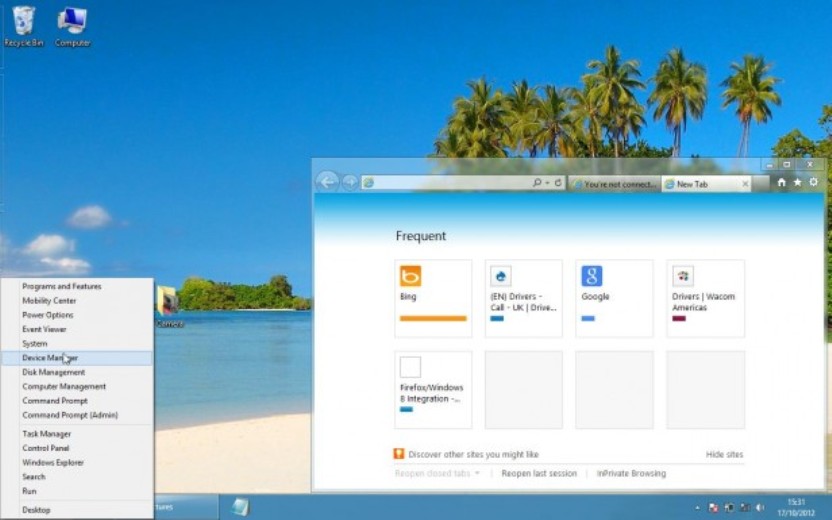Click the taskbar clock showing 15:31

796,507
